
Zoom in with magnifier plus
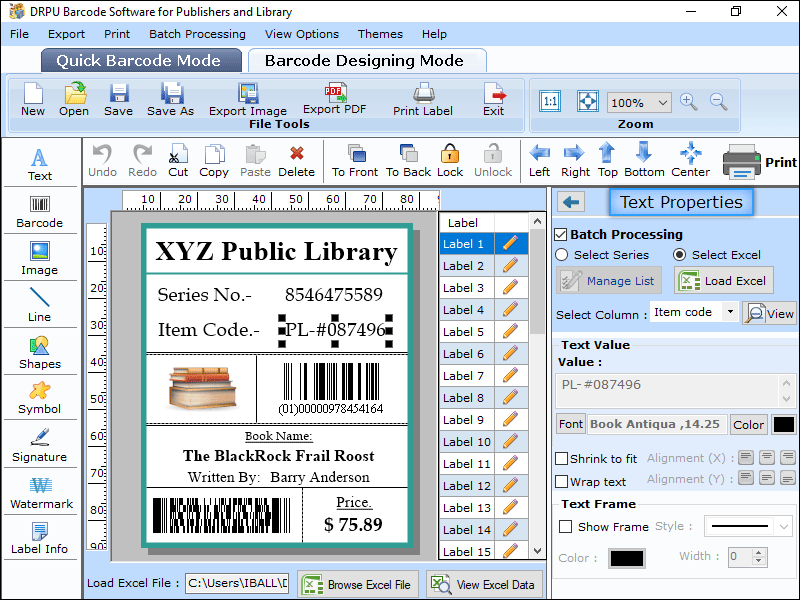(x=688, y=102)
